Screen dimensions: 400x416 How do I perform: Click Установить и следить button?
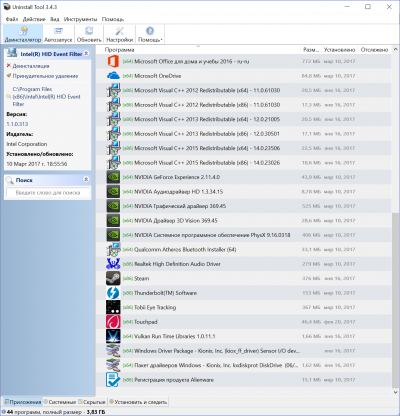point(138,402)
